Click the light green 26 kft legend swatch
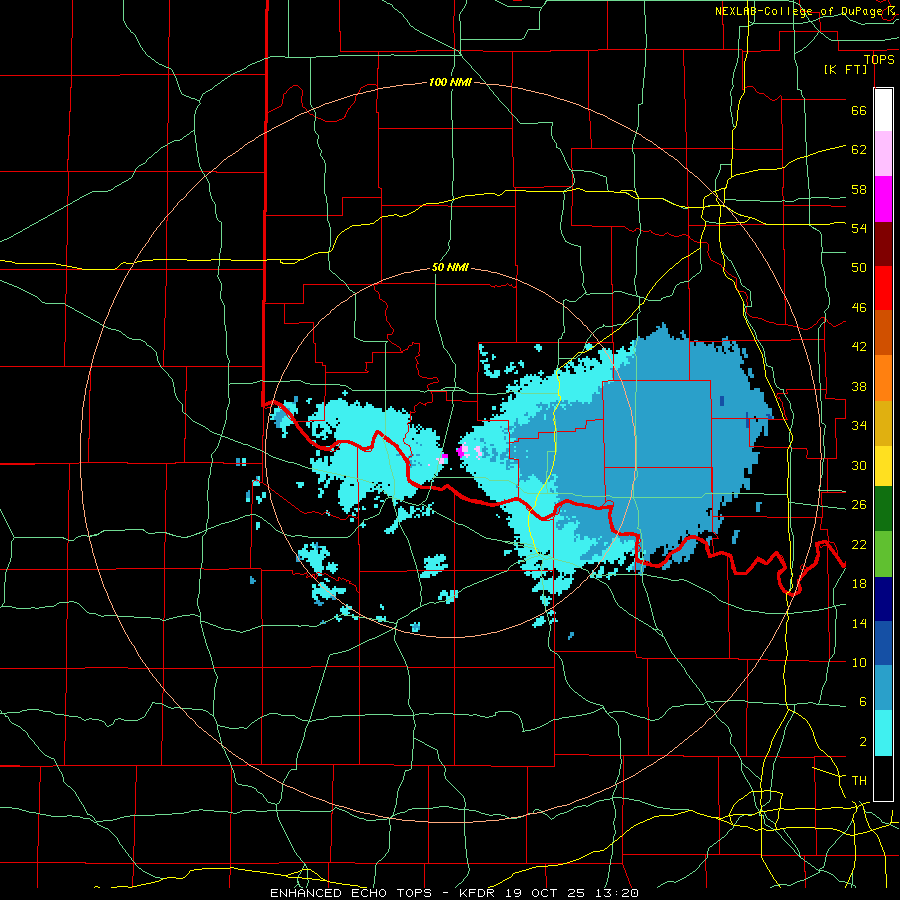The image size is (900, 900). [x=883, y=554]
